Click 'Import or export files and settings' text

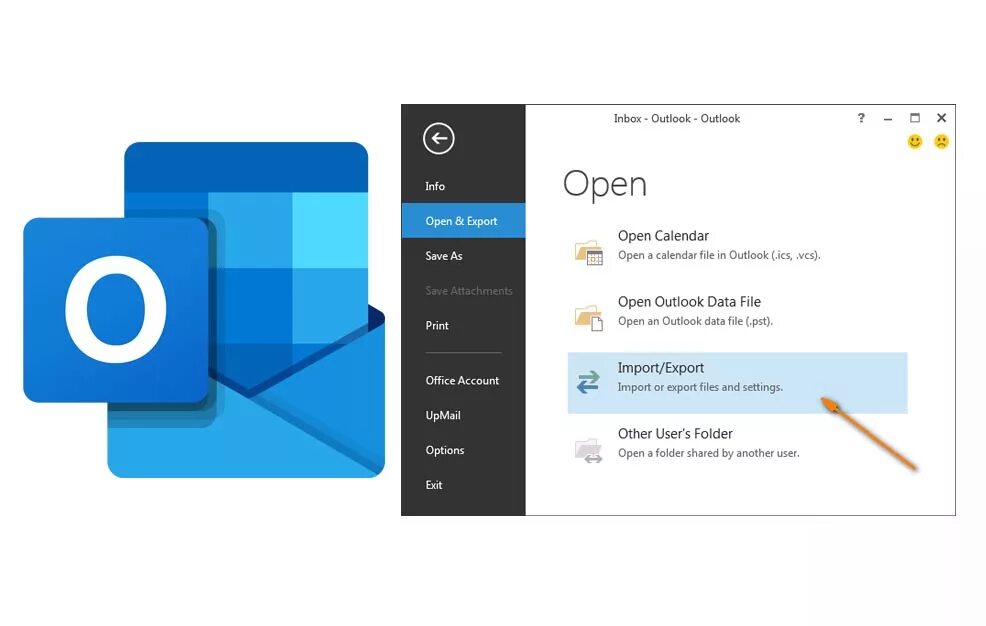700,387
